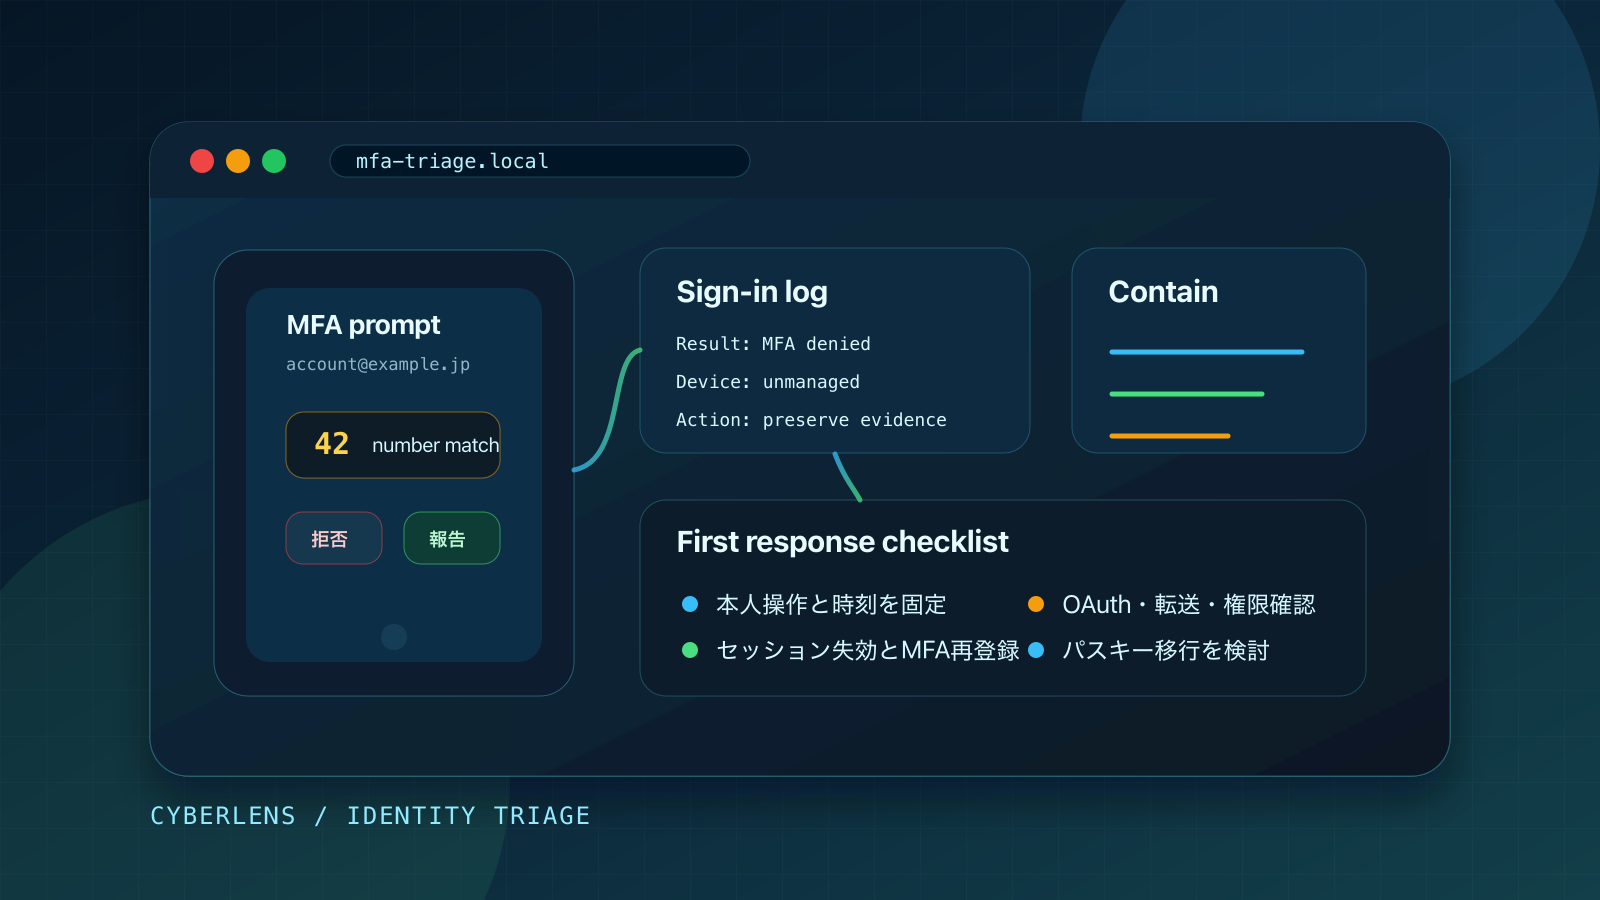1600x900 pixels.
Task: Click the green bar in Contain card
Action: pos(1187,394)
